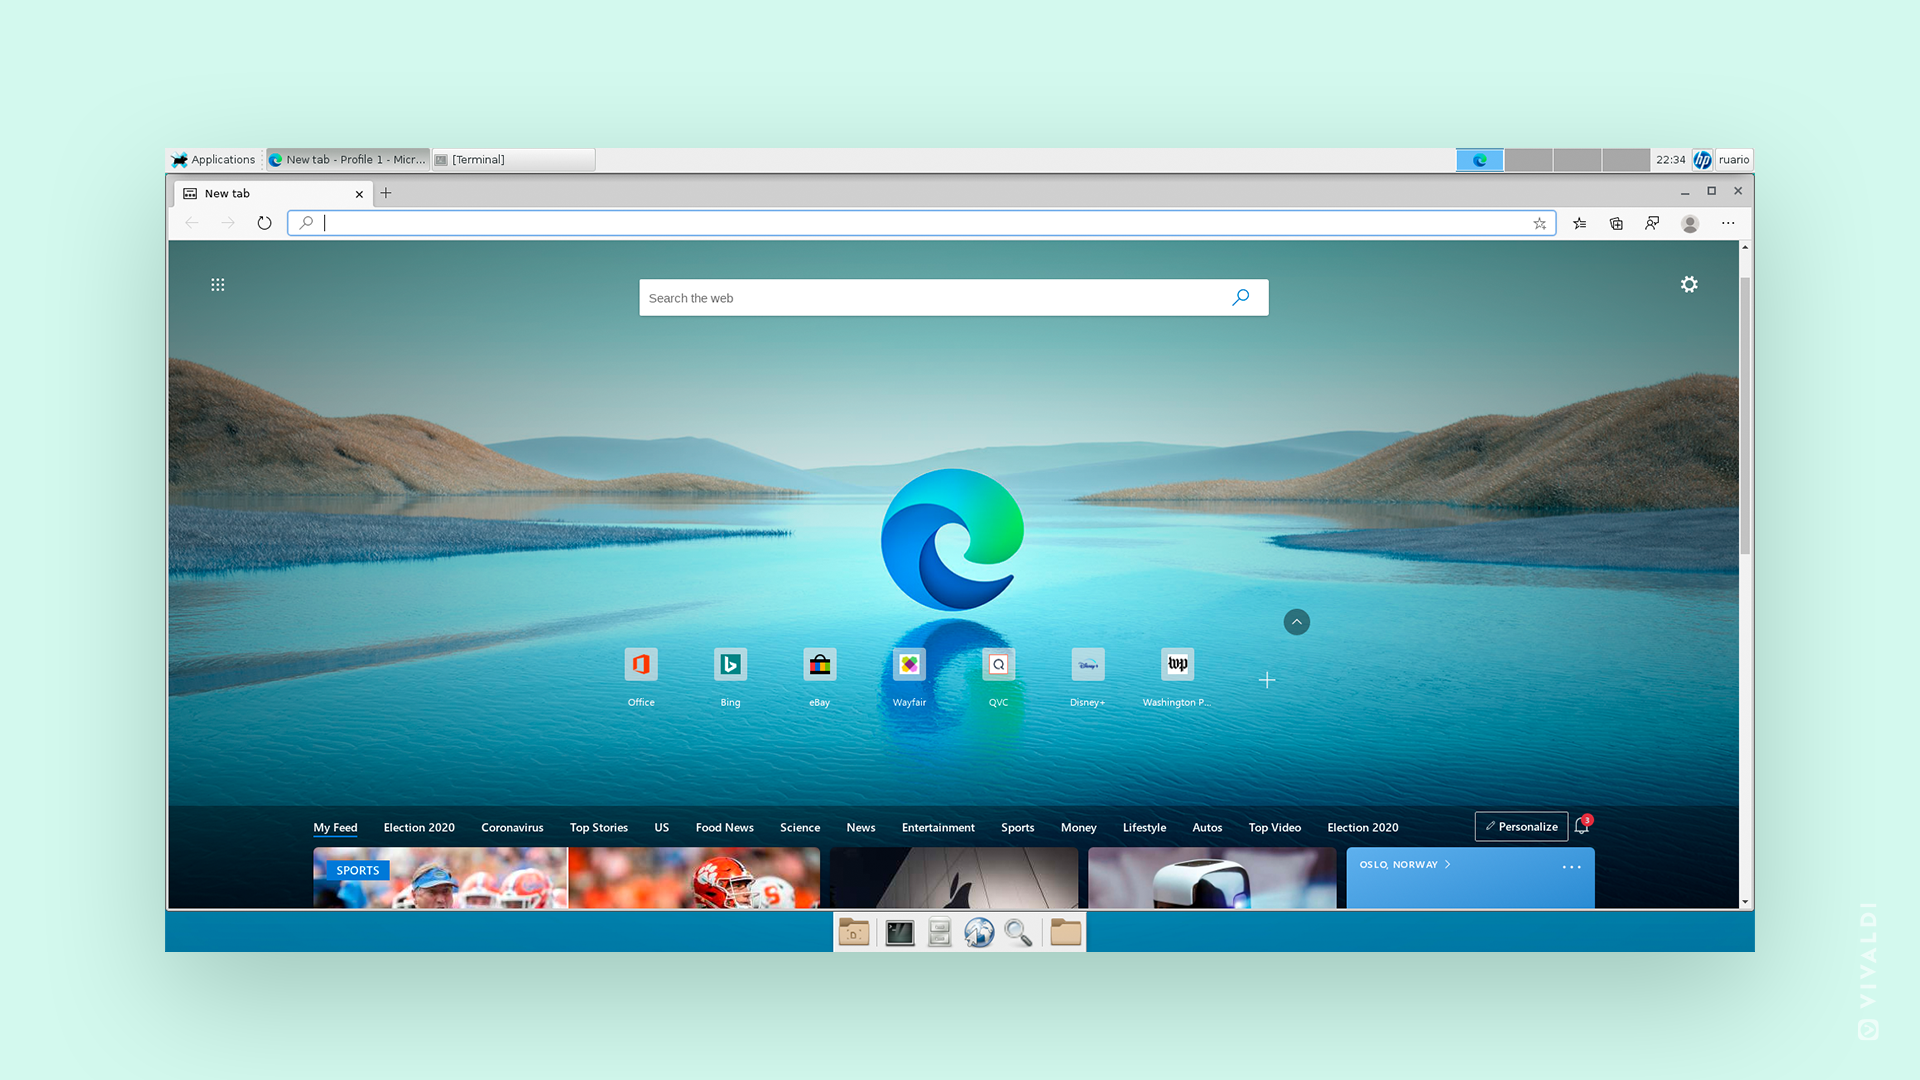Click the Add new shortcut plus button
Screen dimensions: 1920x1080
click(1266, 679)
